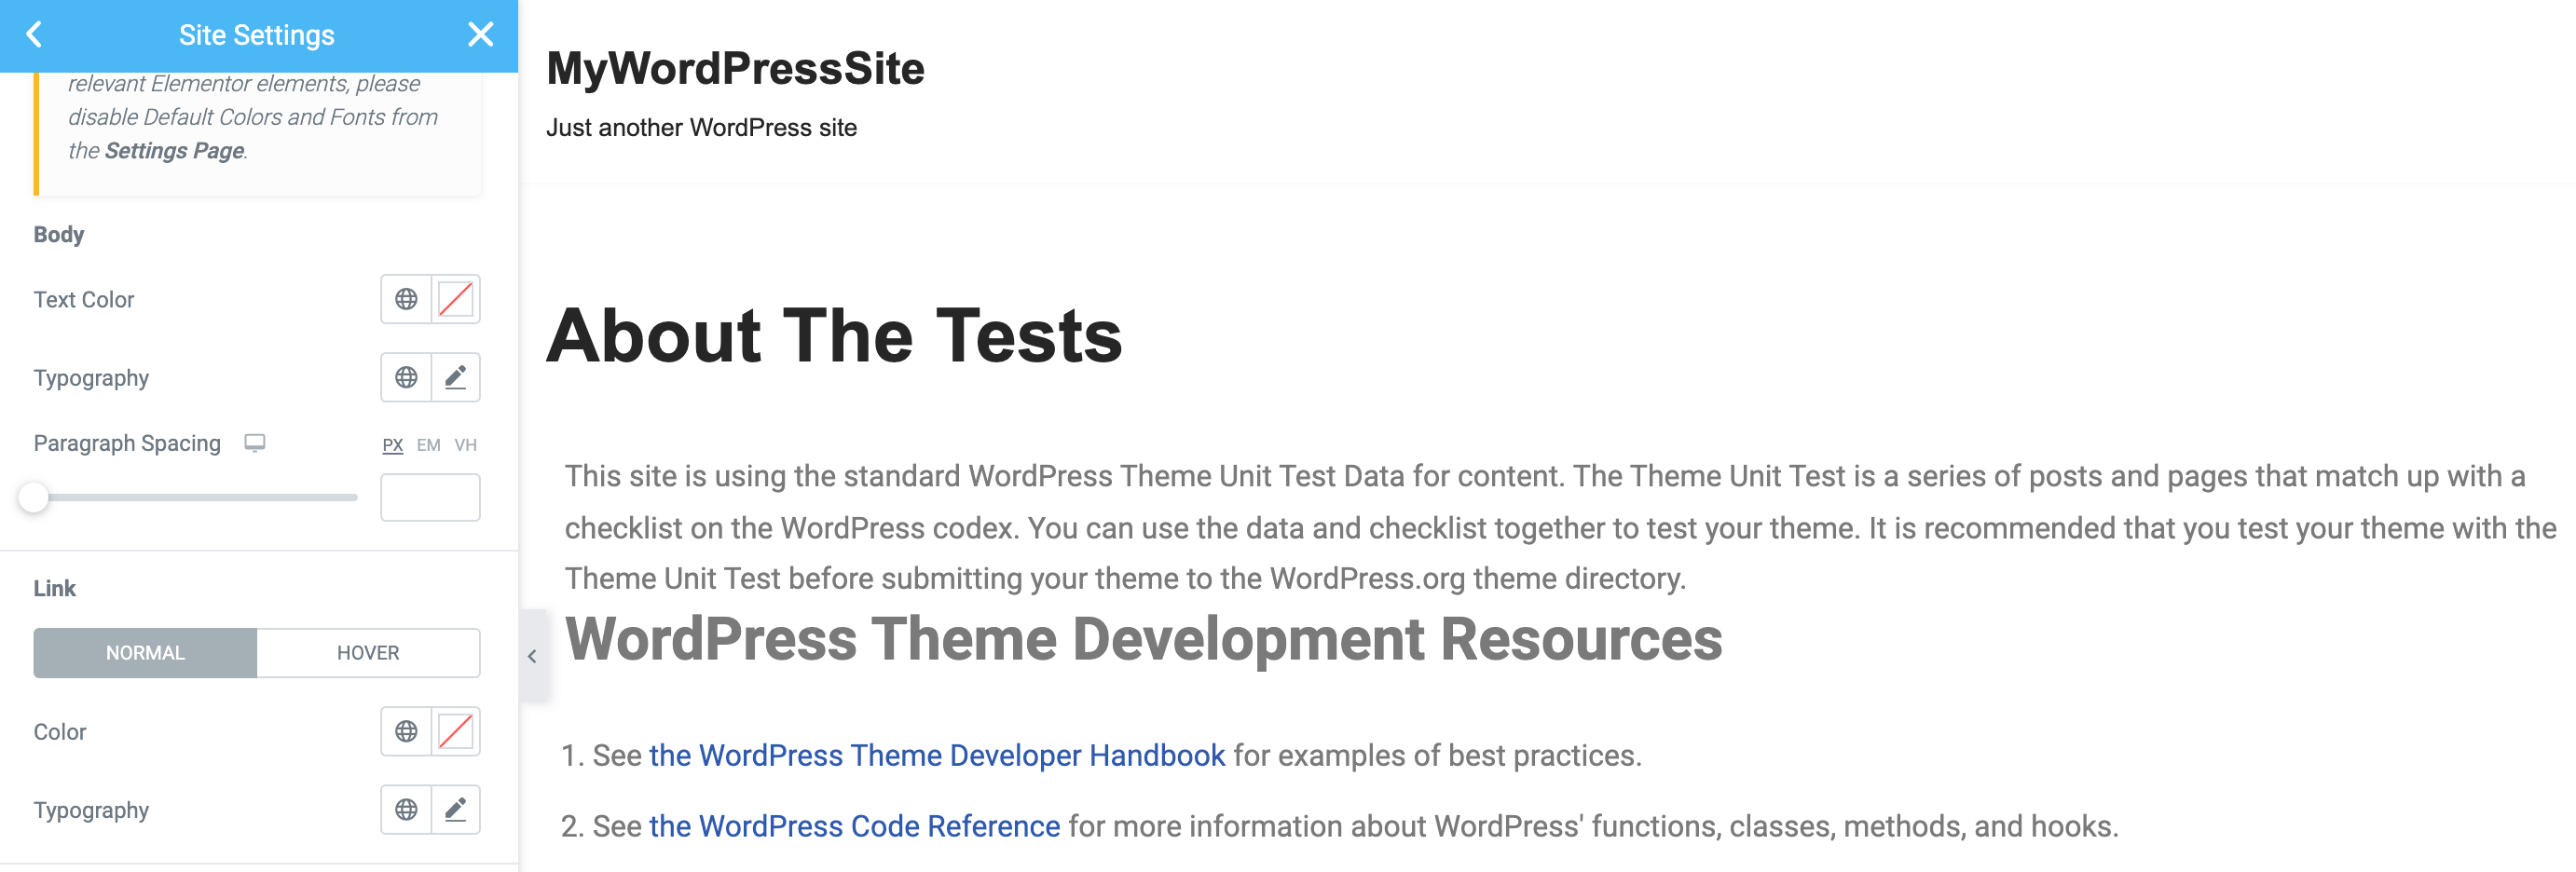
Task: Edit the Body Typography settings
Action: (x=456, y=378)
